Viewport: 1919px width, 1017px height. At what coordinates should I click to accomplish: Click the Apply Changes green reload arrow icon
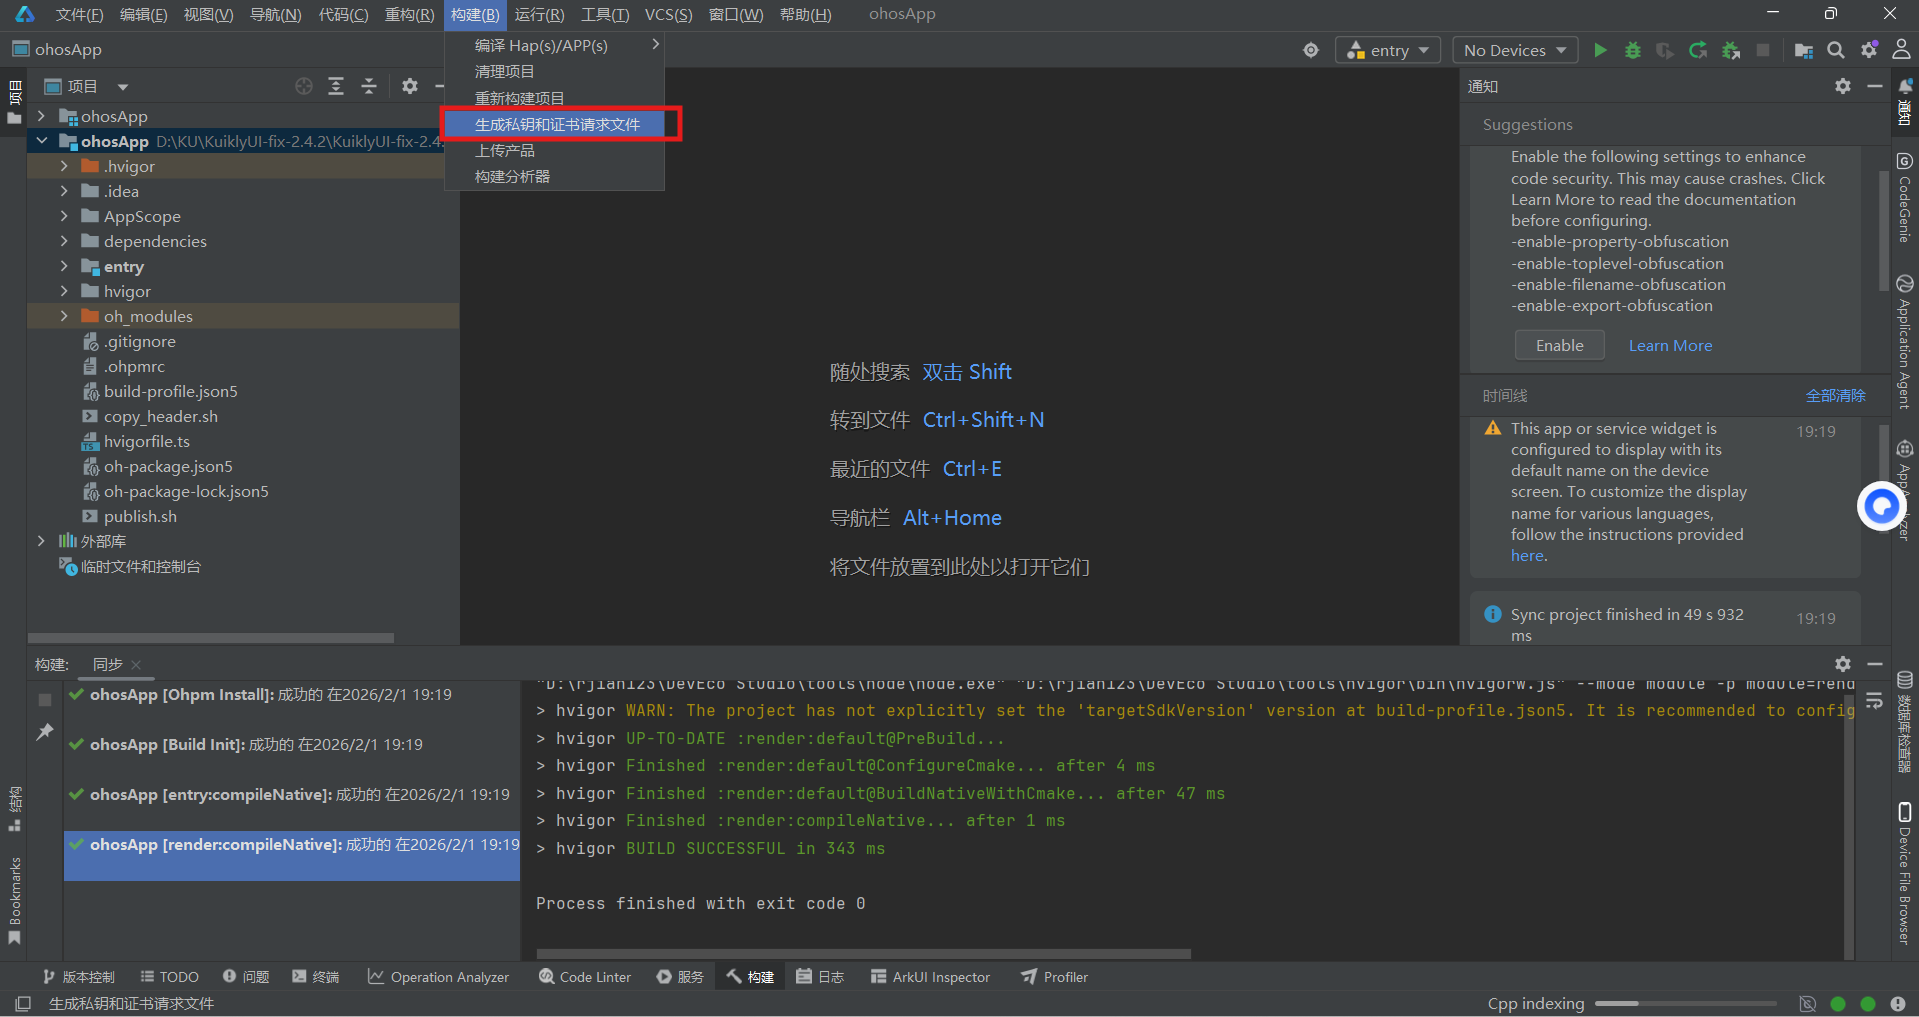pyautogui.click(x=1698, y=50)
